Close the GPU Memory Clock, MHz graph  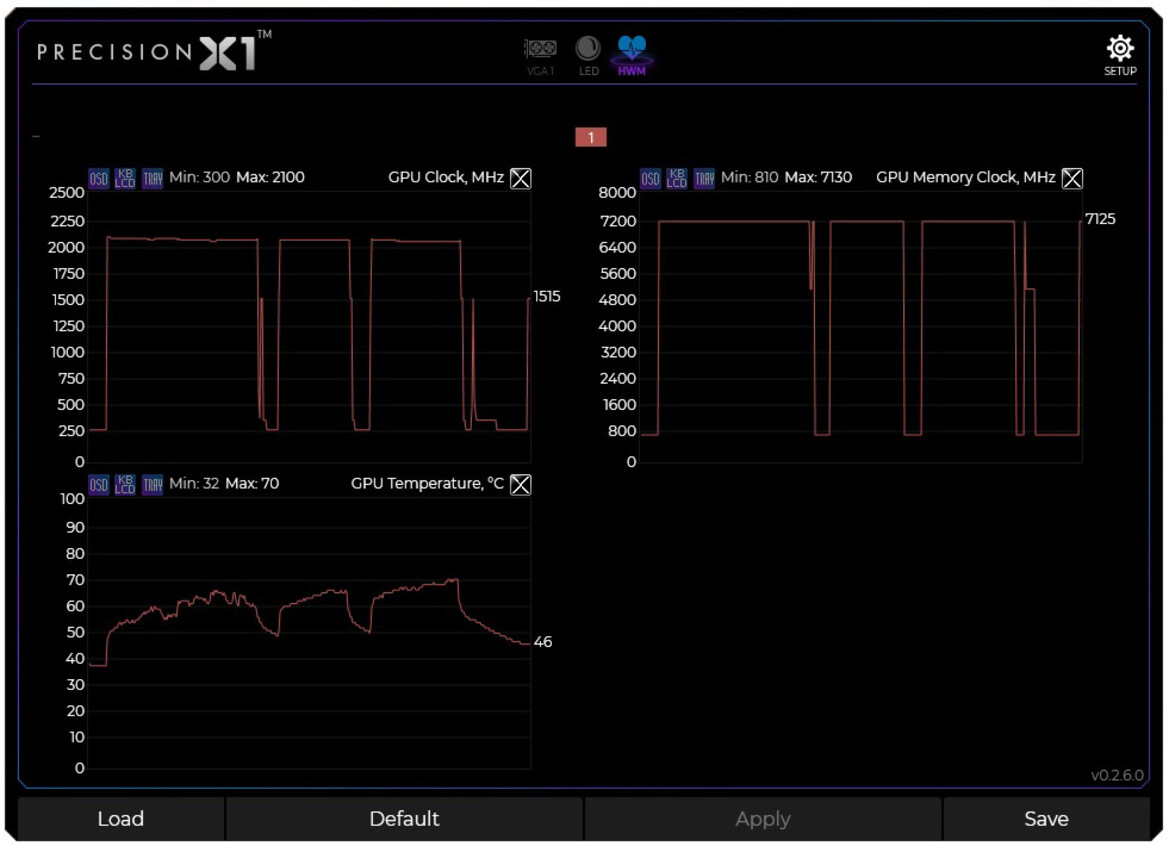[1072, 178]
